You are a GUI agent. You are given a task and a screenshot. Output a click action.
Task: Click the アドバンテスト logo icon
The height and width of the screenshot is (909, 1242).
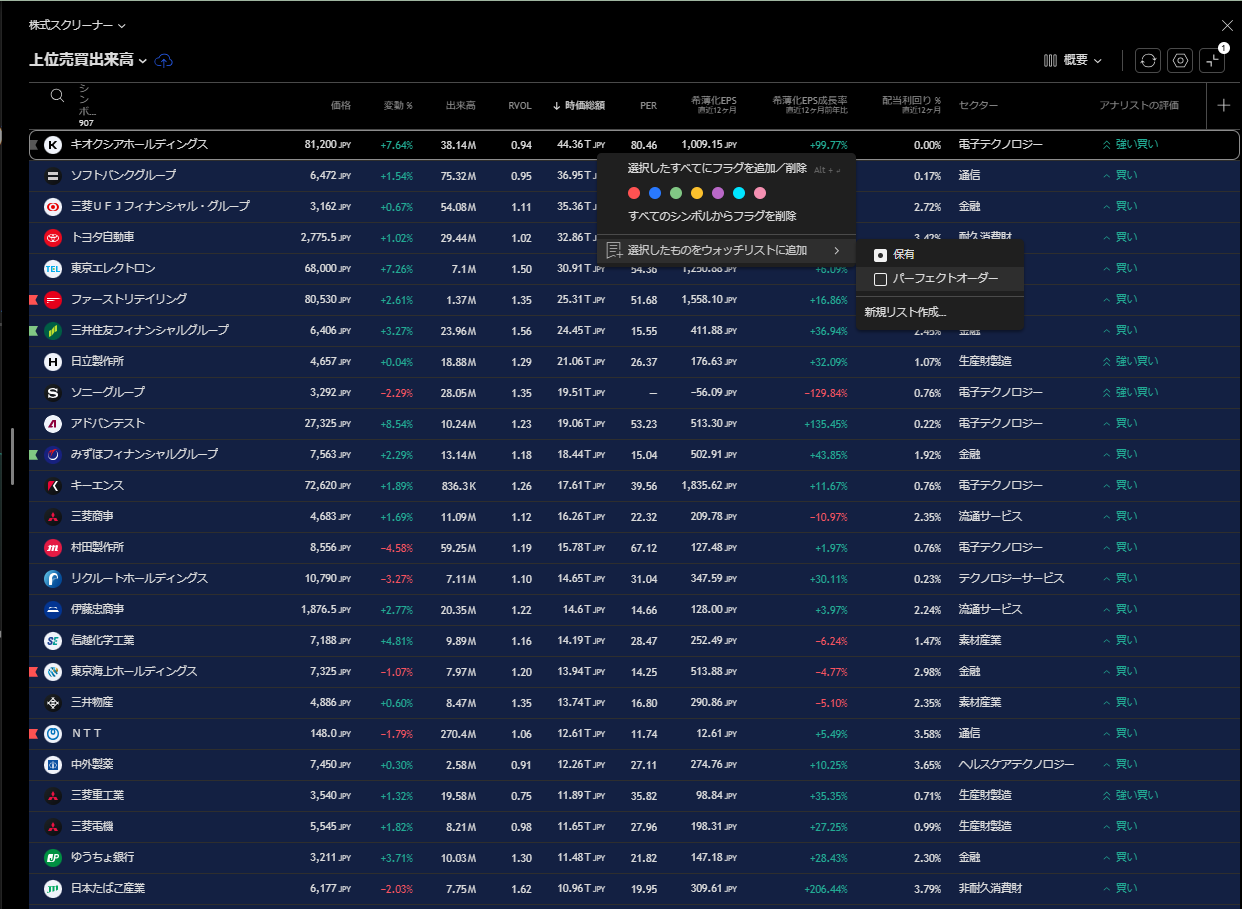point(53,424)
